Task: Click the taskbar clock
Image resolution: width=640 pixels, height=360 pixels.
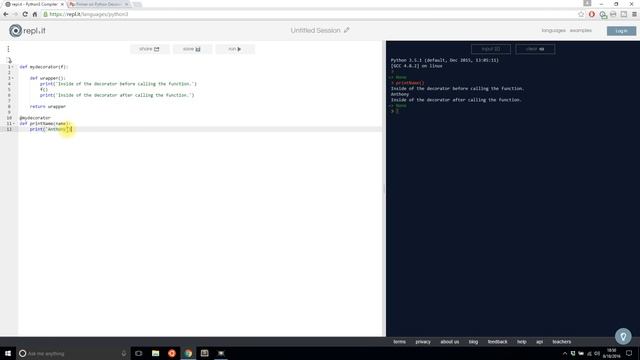Action: (611, 353)
